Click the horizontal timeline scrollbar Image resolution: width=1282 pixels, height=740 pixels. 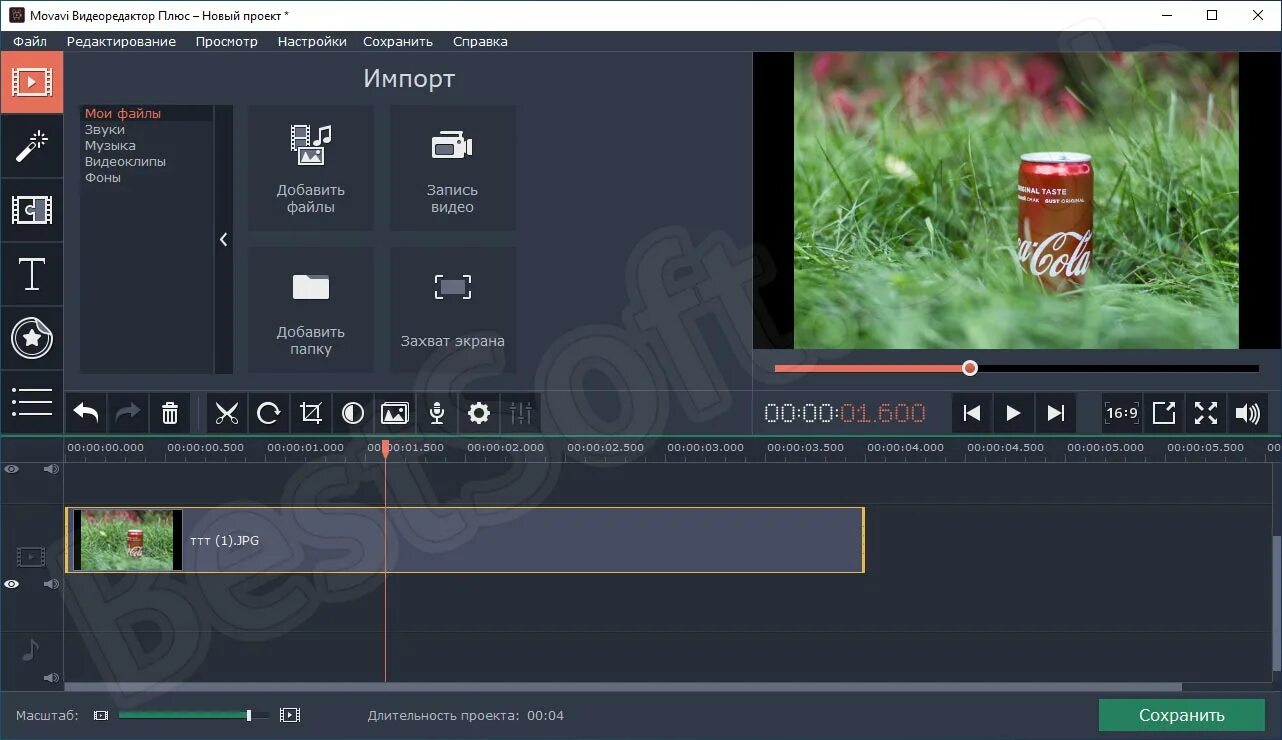click(x=623, y=687)
